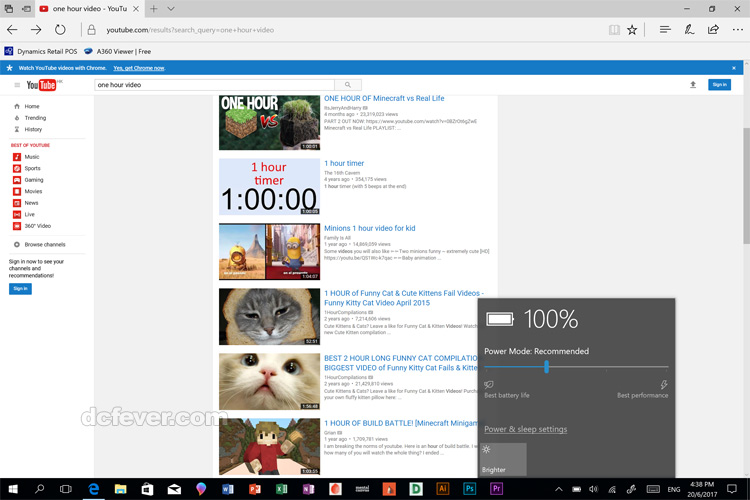The width and height of the screenshot is (750, 500).
Task: Open the 1 hour timer thumbnail
Action: click(x=269, y=187)
